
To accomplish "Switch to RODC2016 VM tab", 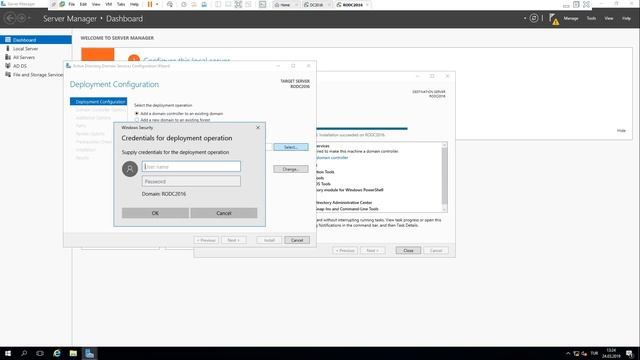I will (x=352, y=5).
